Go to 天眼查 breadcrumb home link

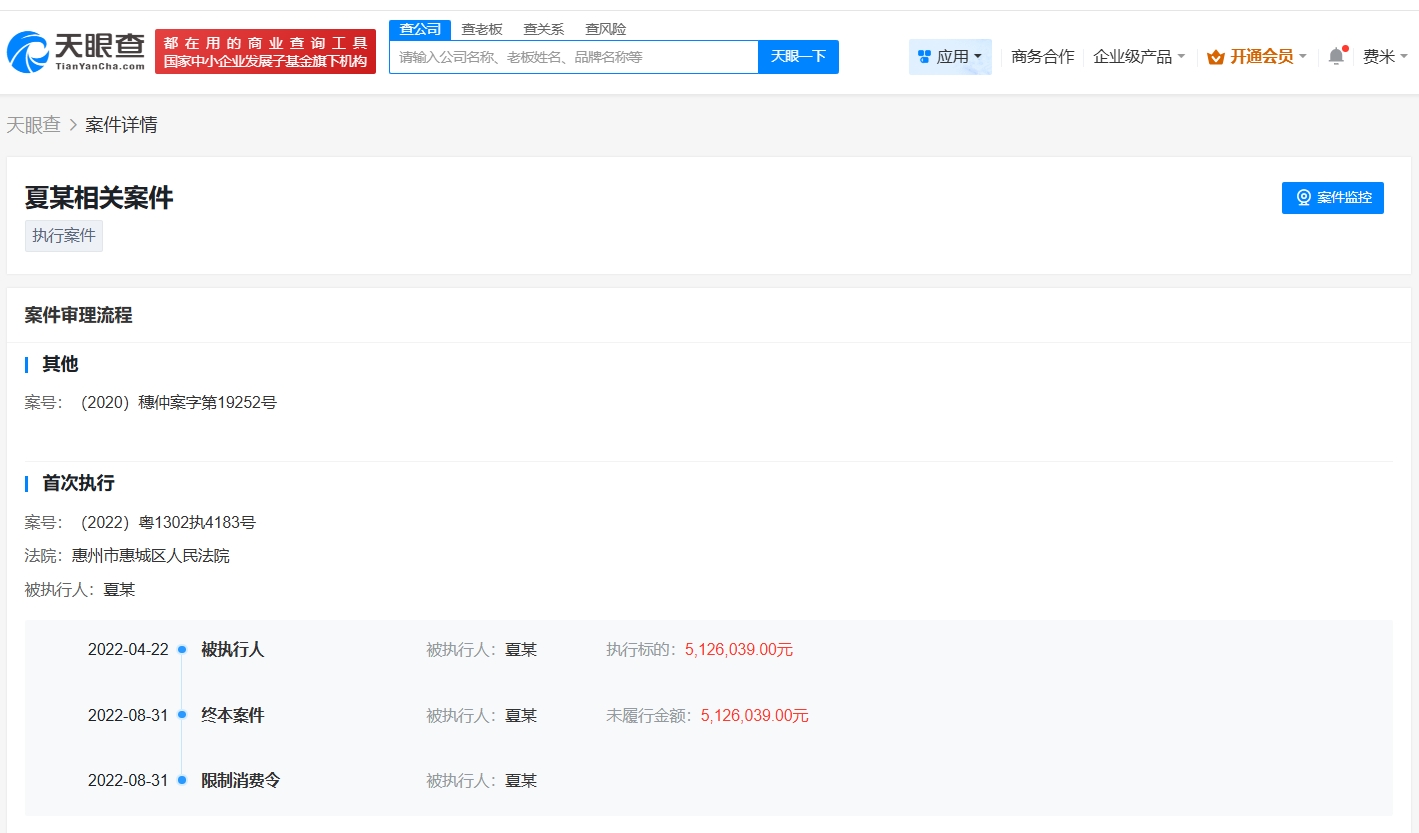click(34, 125)
